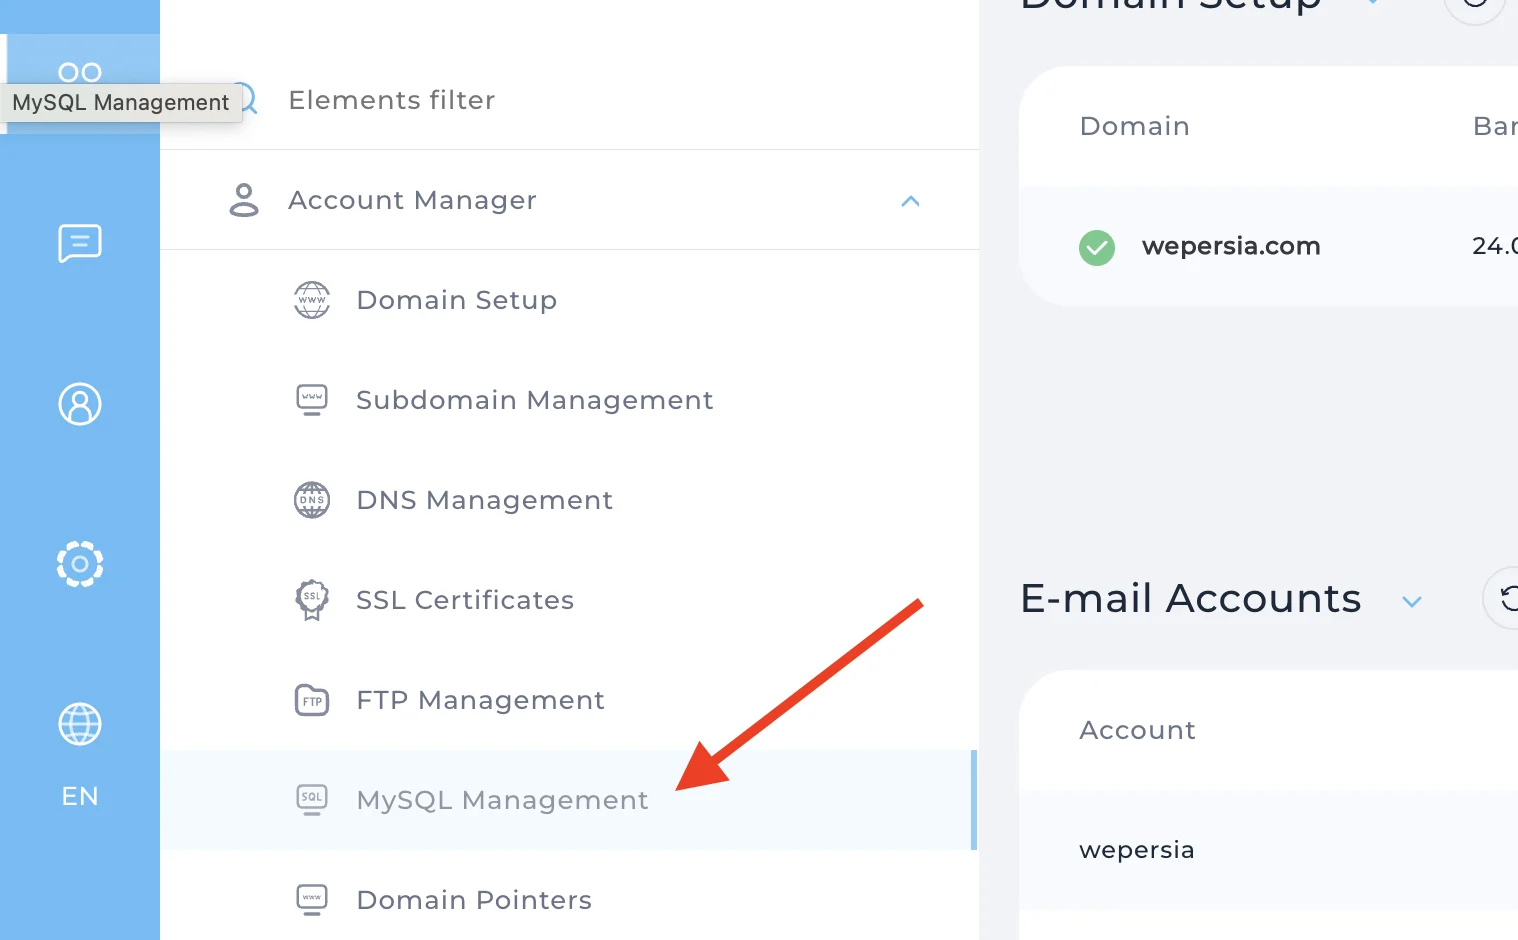Click the Domain Setup globe icon
This screenshot has width=1518, height=940.
(312, 300)
